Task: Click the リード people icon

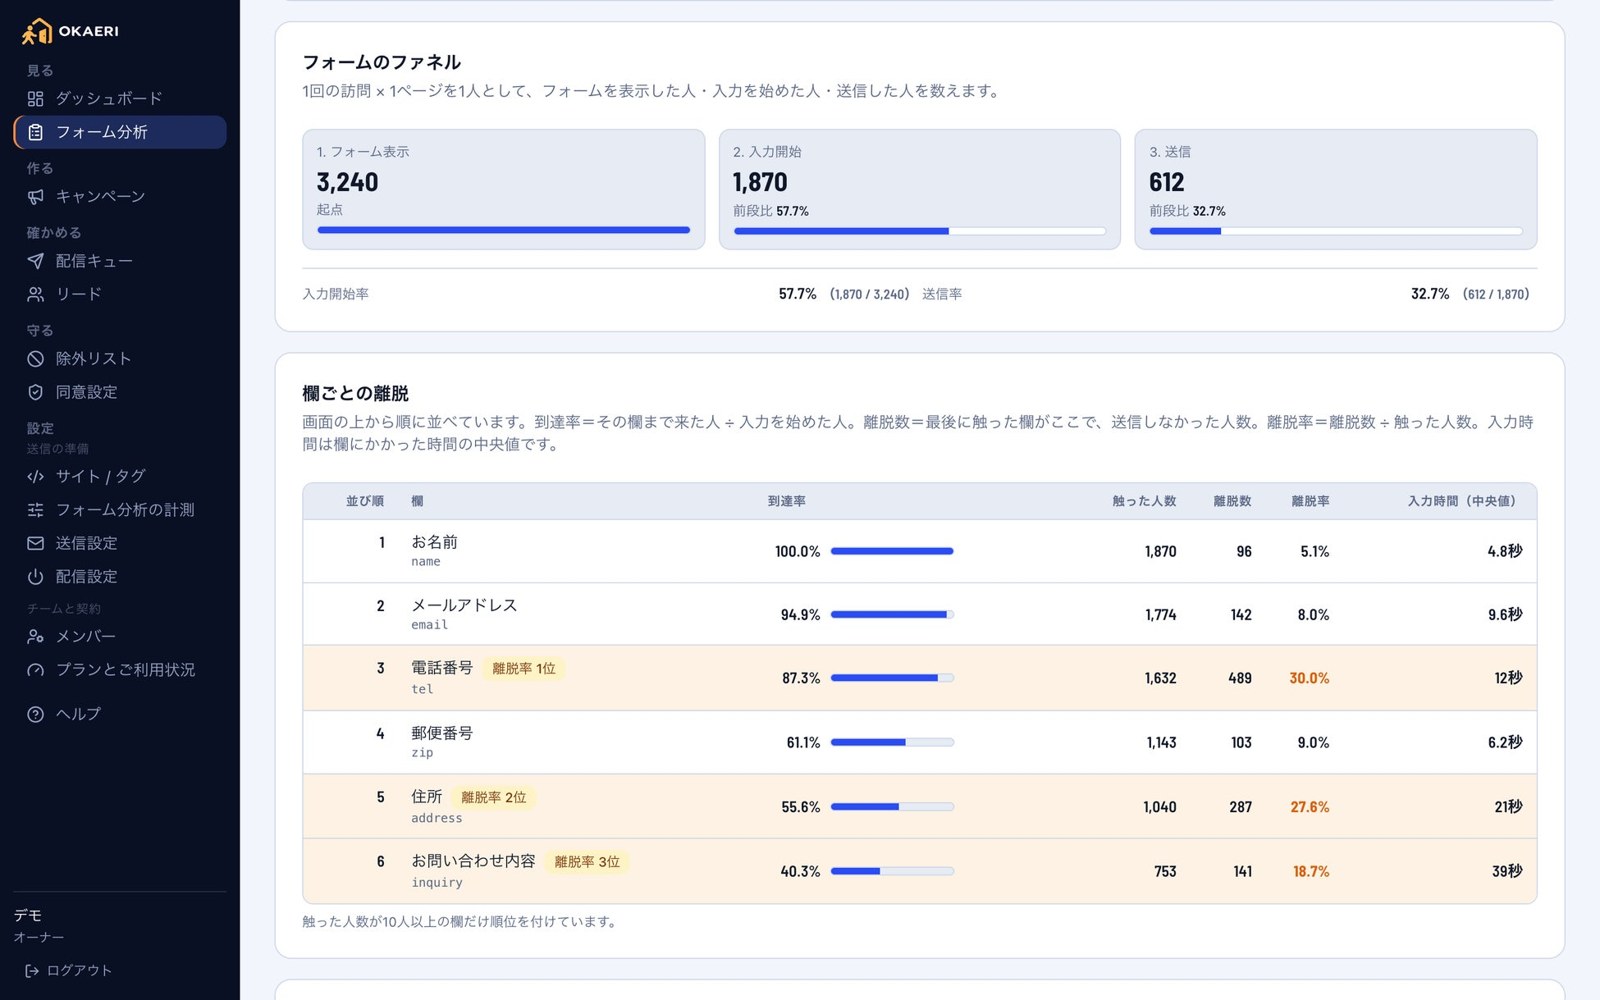Action: coord(35,294)
